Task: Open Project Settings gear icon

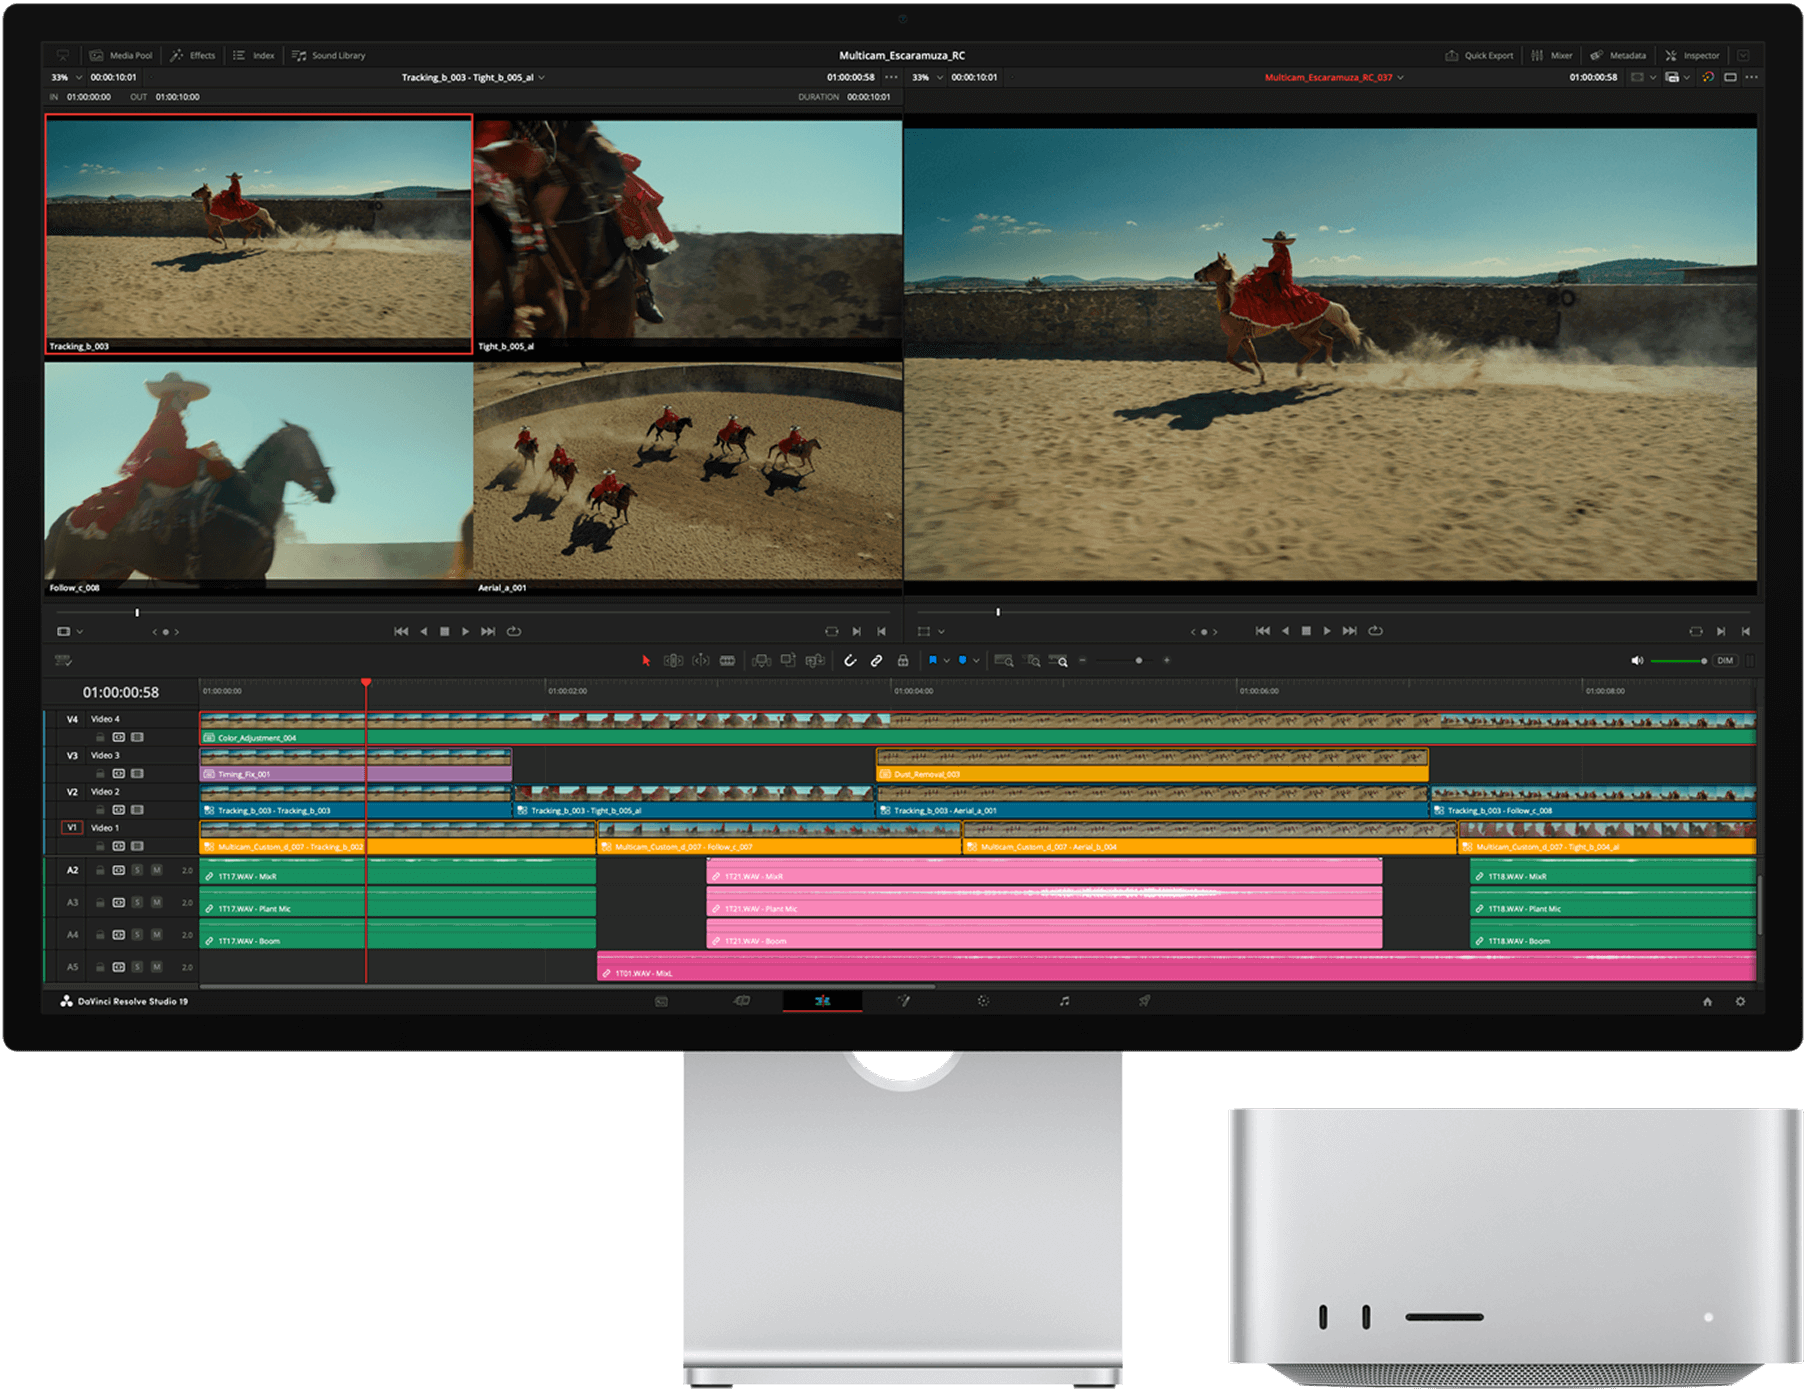Action: (1740, 1001)
